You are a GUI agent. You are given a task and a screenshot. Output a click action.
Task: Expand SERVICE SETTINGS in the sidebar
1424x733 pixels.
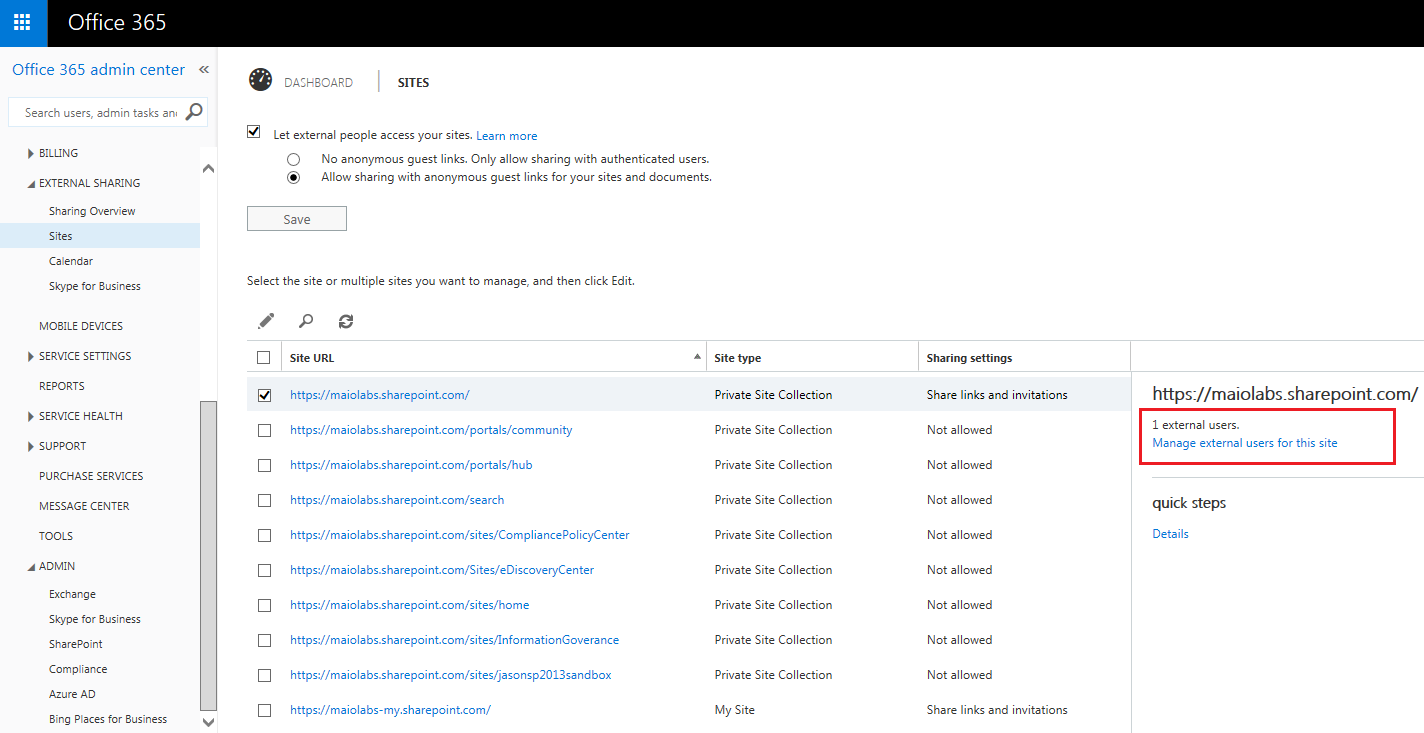point(29,355)
